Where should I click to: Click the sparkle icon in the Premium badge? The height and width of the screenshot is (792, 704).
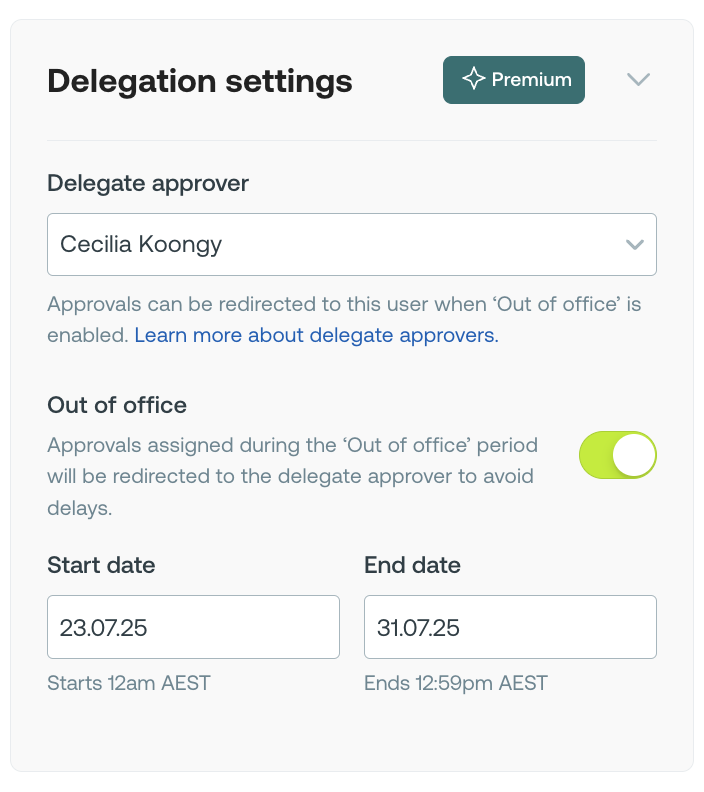point(473,80)
